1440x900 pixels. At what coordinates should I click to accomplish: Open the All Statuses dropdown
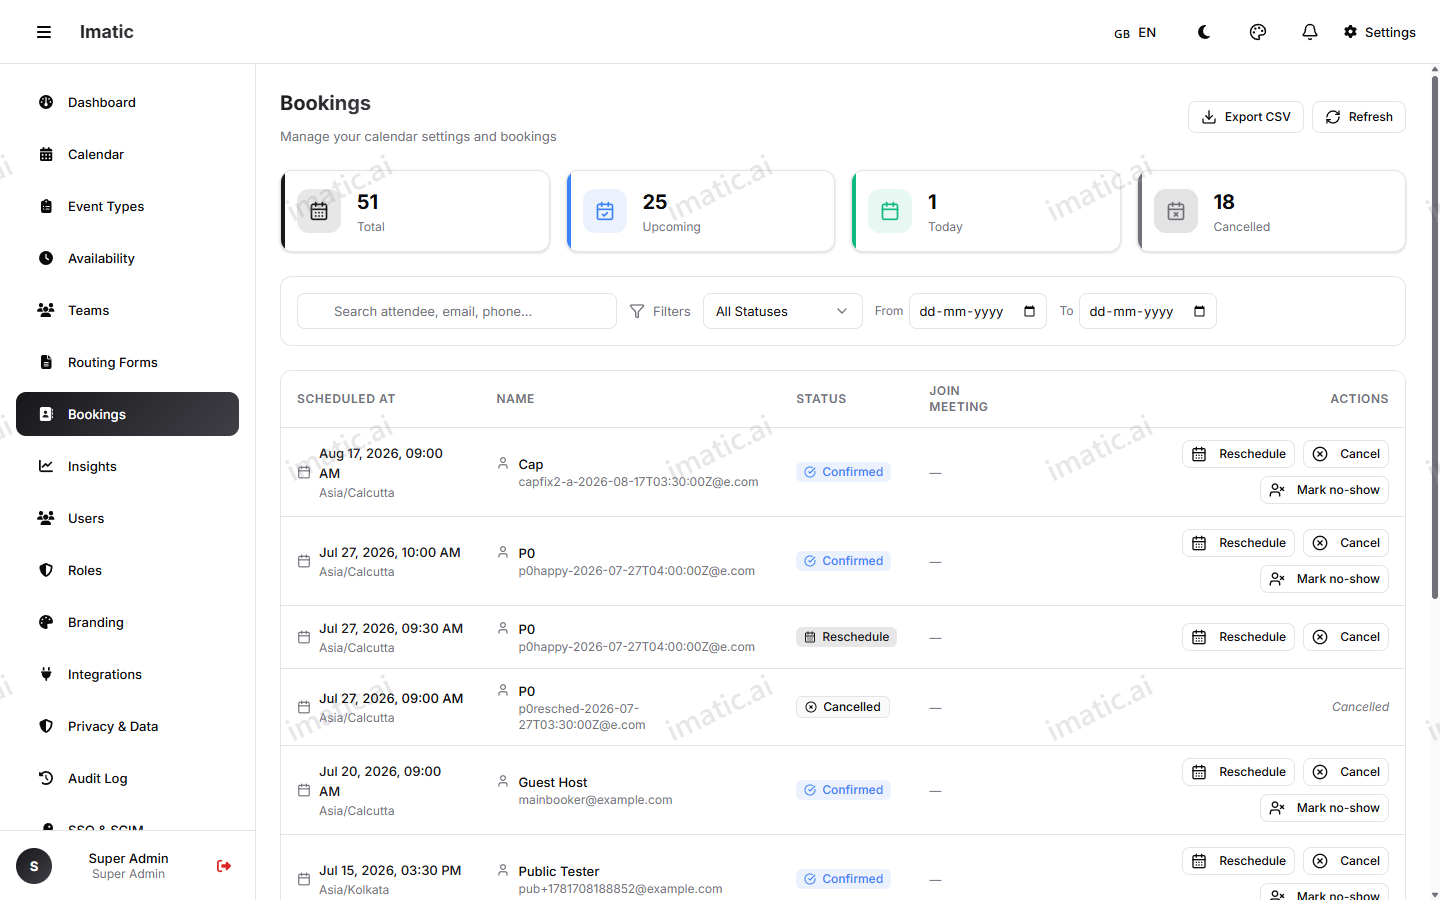point(783,311)
